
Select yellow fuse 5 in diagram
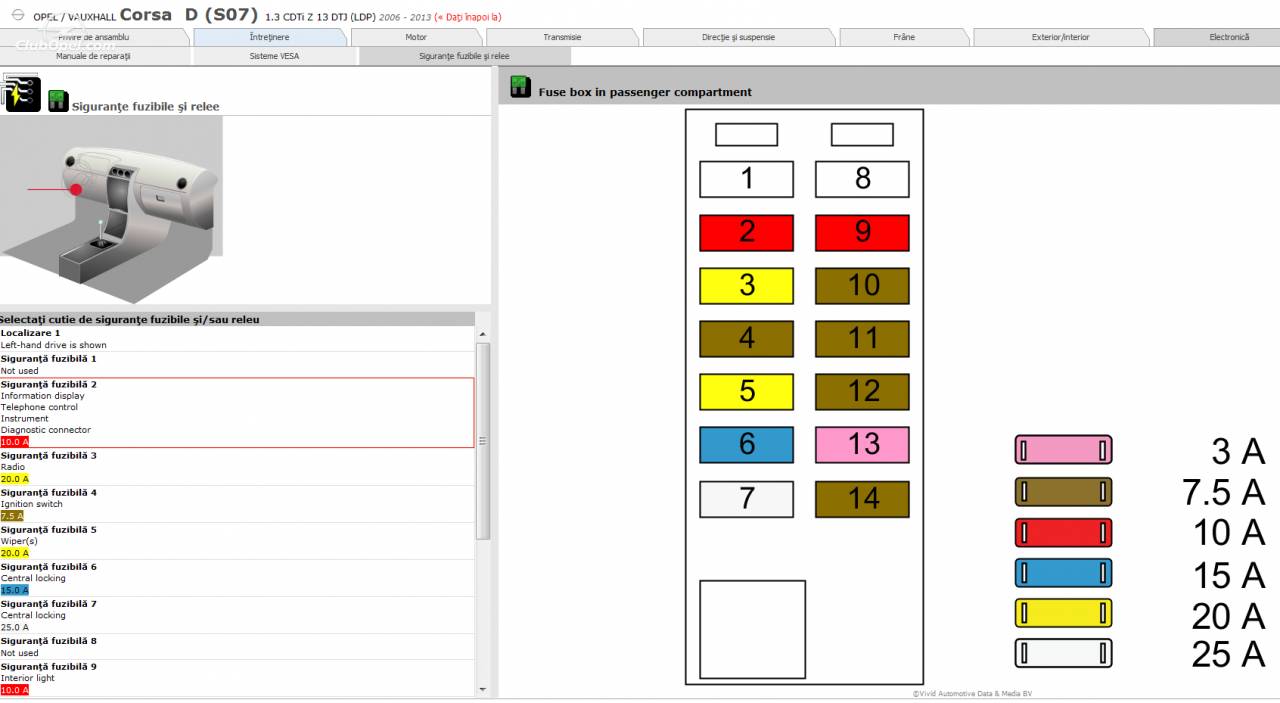tap(746, 391)
